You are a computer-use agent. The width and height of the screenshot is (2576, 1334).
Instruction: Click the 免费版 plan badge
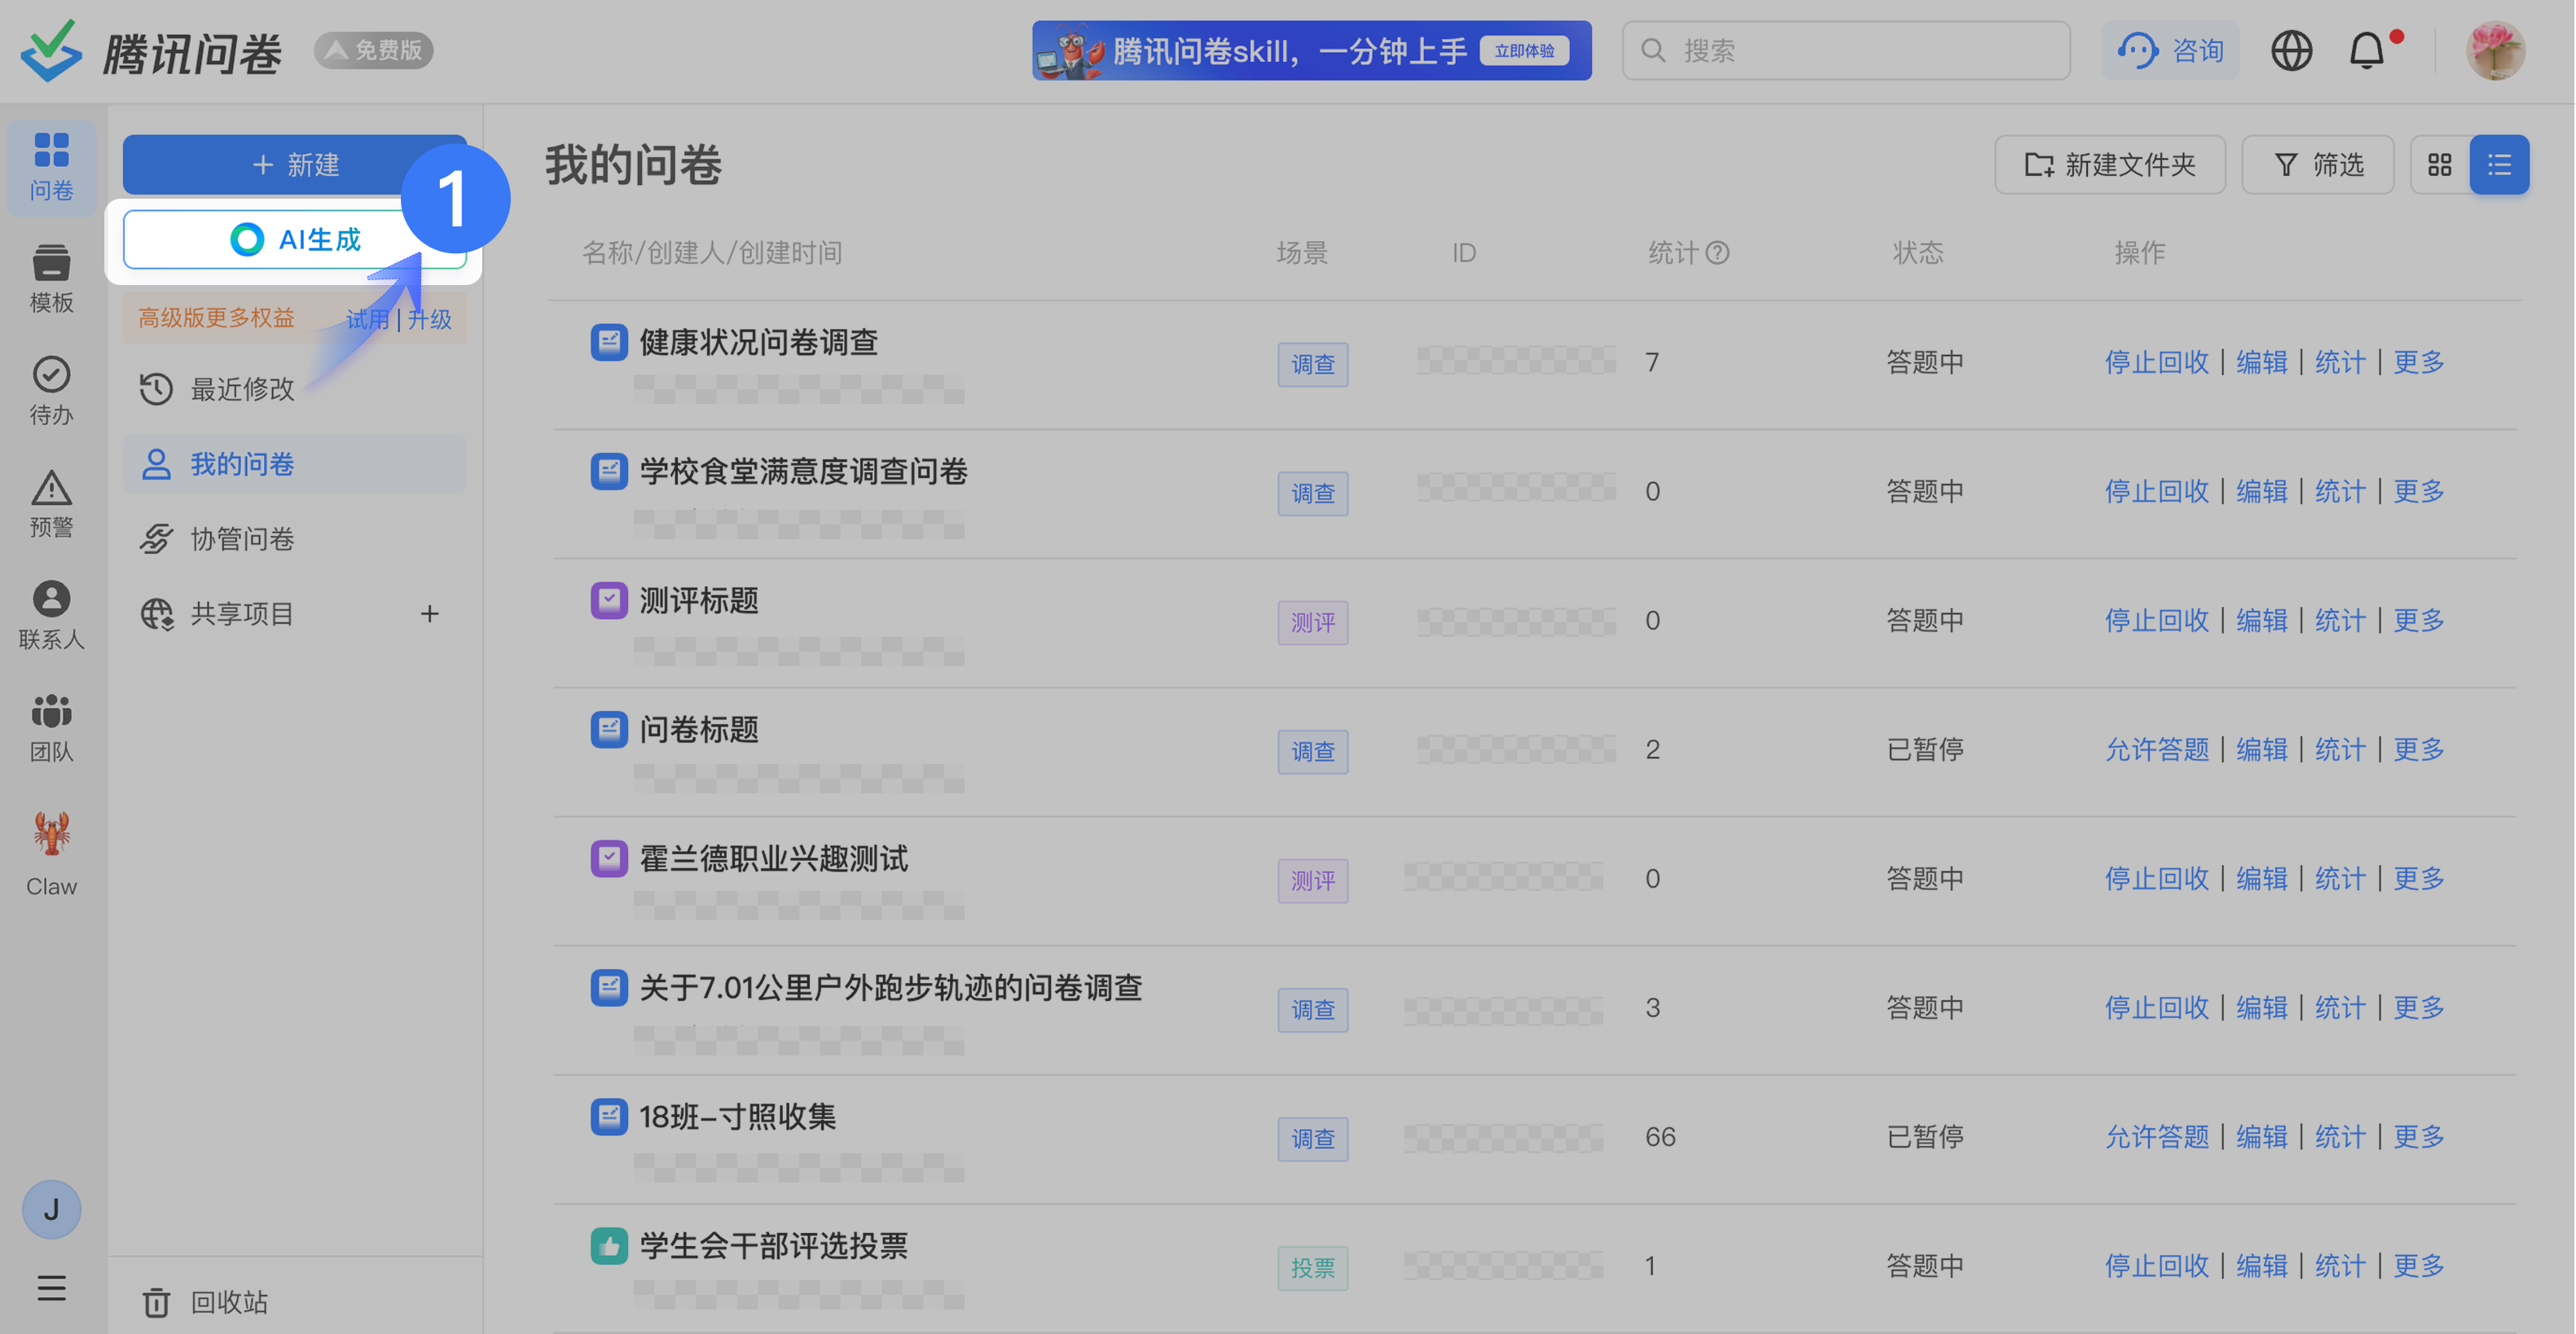click(374, 50)
